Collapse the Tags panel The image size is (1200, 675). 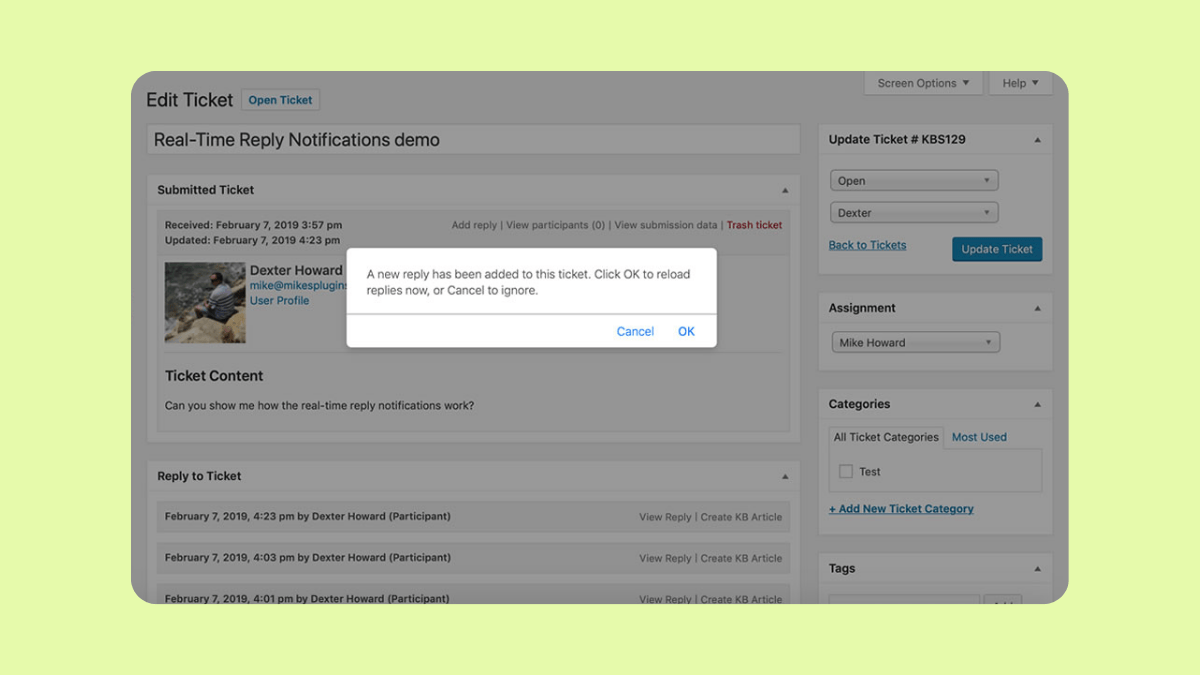1035,568
